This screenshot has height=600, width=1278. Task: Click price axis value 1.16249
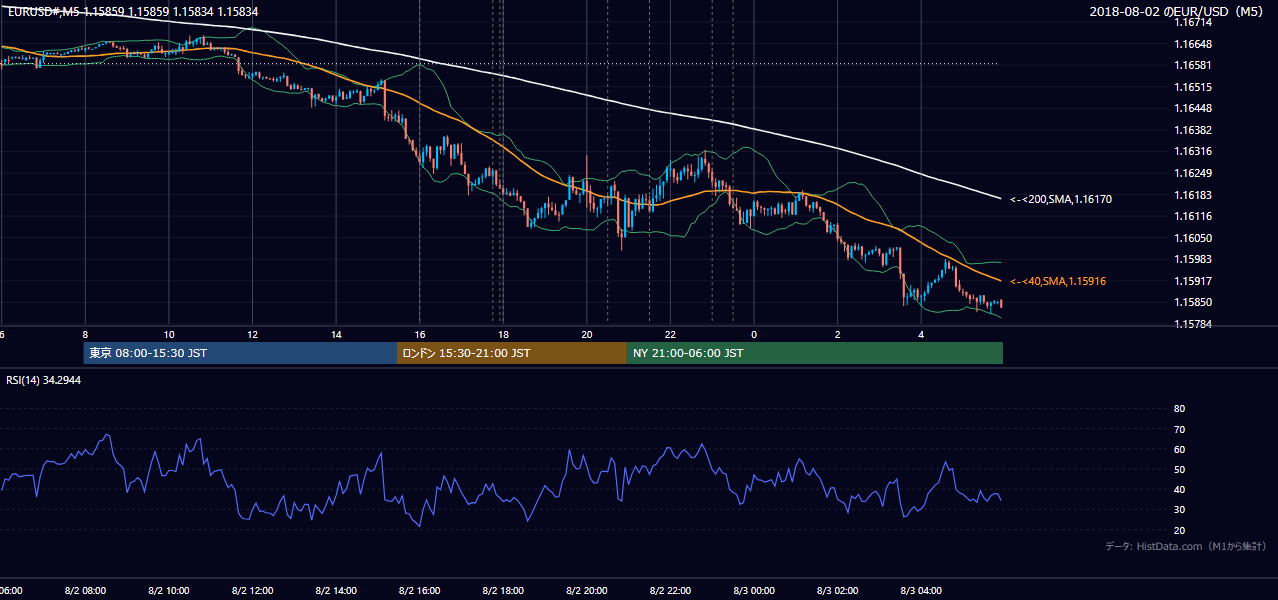(x=1192, y=173)
